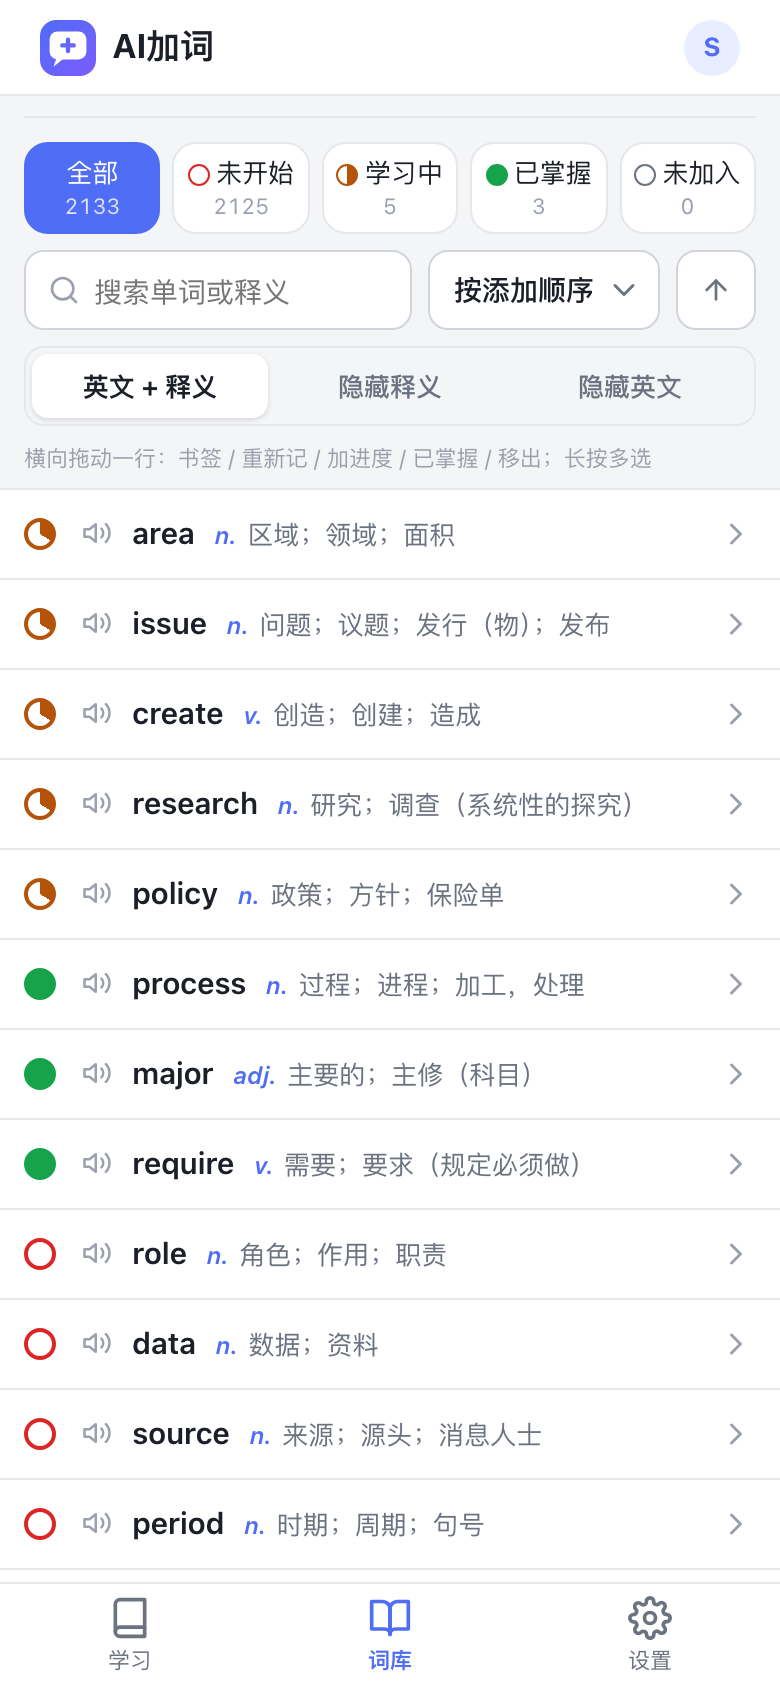This screenshot has width=780, height=1688.
Task: Play pronunciation audio for role
Action: tap(97, 1254)
